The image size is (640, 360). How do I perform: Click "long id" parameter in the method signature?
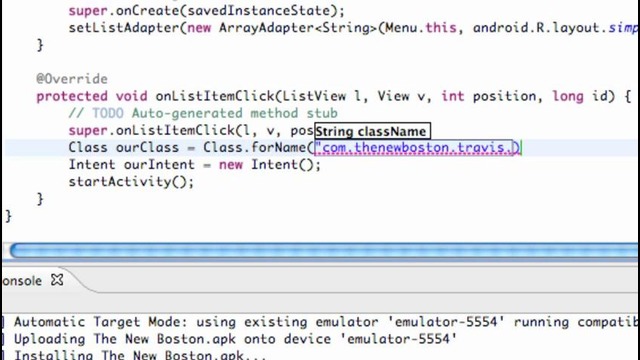pos(580,96)
